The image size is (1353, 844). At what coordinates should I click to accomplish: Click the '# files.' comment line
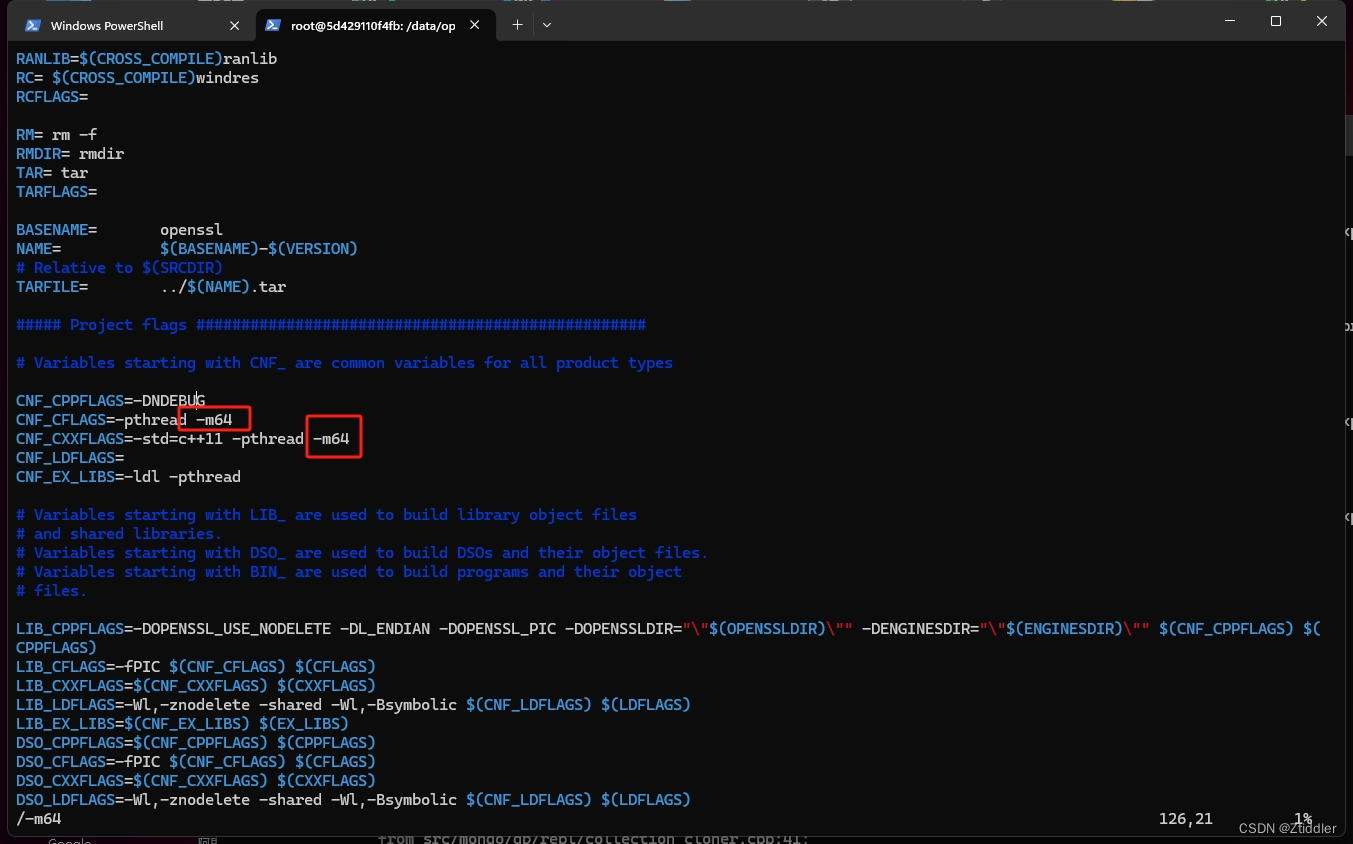pyautogui.click(x=52, y=591)
